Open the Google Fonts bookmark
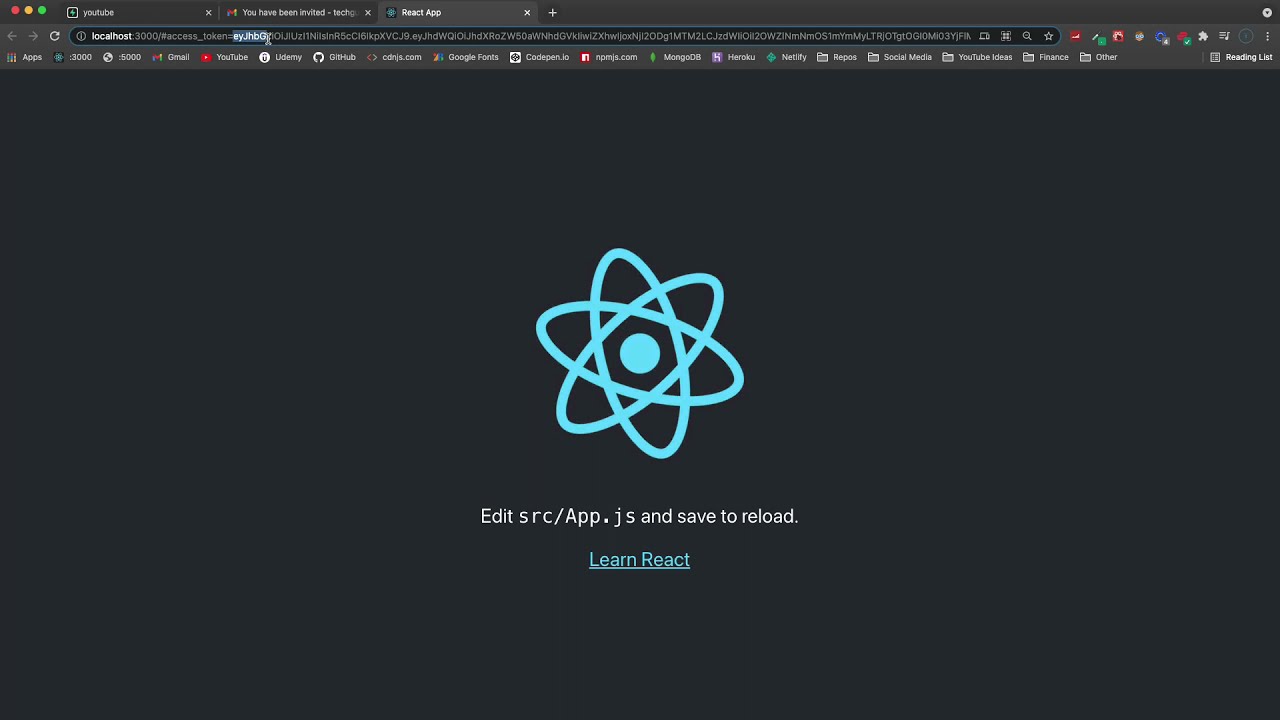The width and height of the screenshot is (1280, 720). click(x=465, y=57)
